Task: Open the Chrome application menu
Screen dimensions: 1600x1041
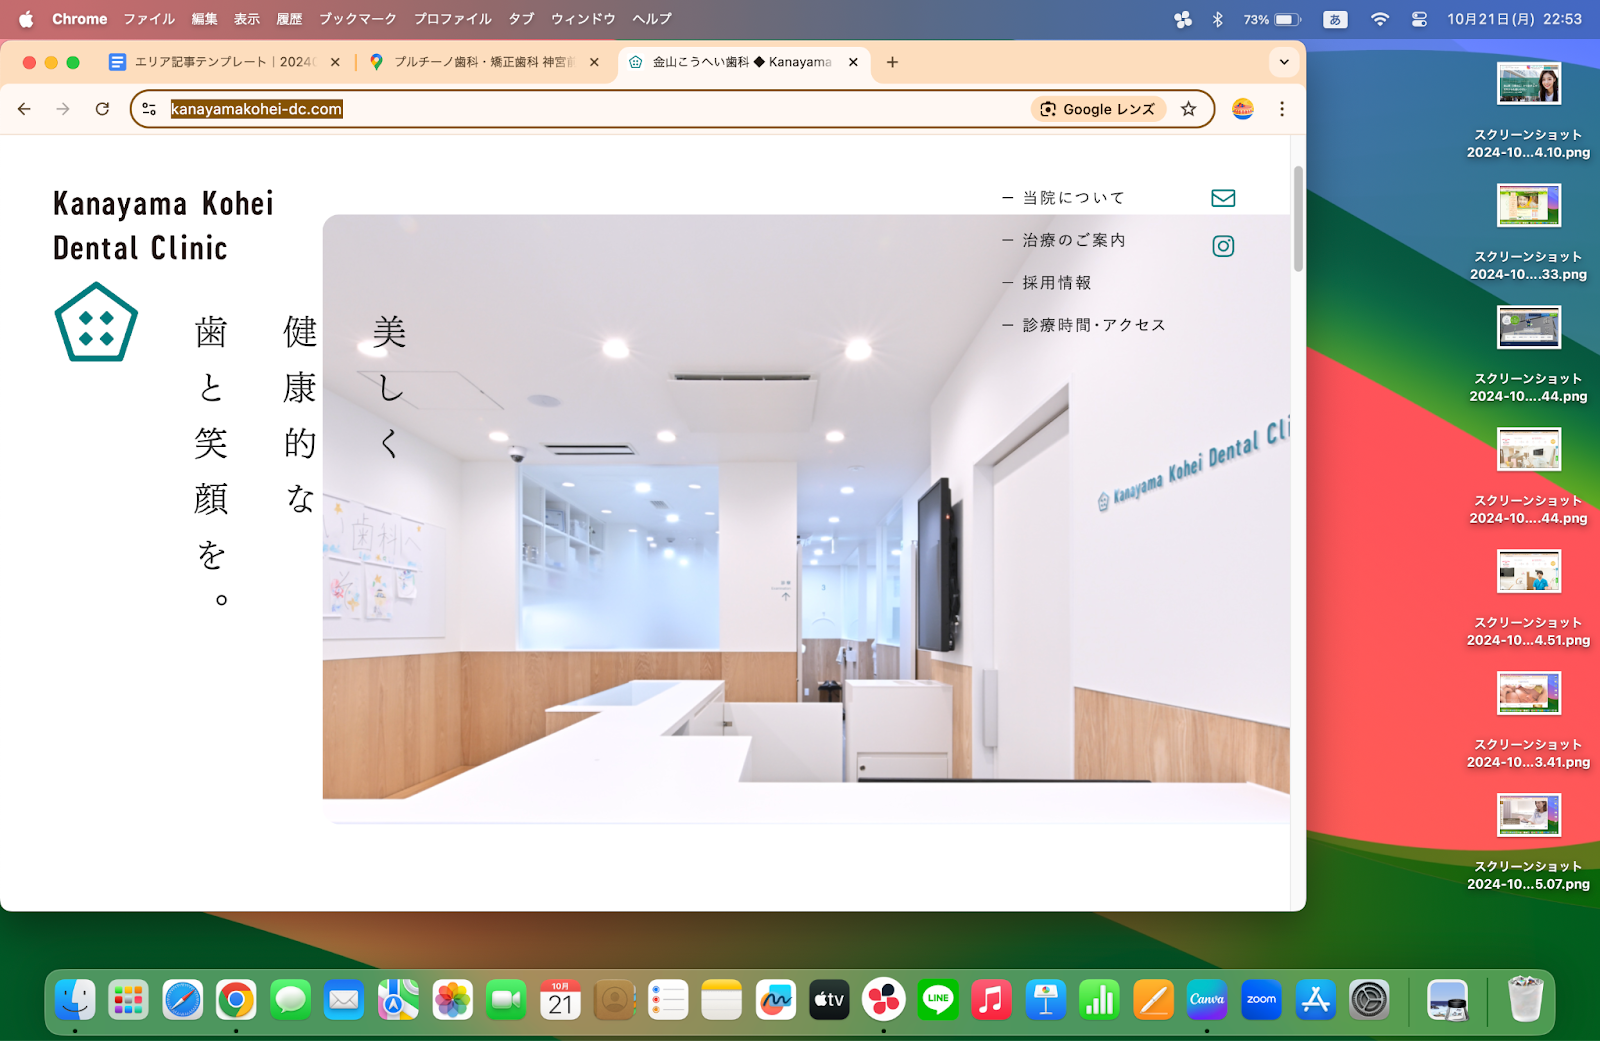Action: click(80, 19)
